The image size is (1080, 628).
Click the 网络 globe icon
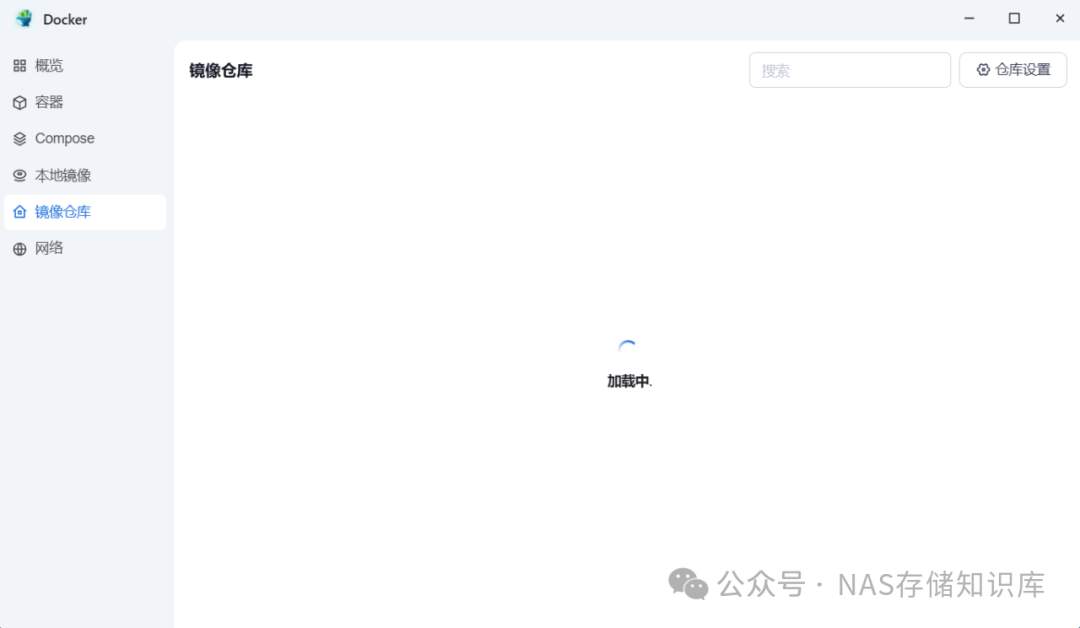(x=19, y=249)
